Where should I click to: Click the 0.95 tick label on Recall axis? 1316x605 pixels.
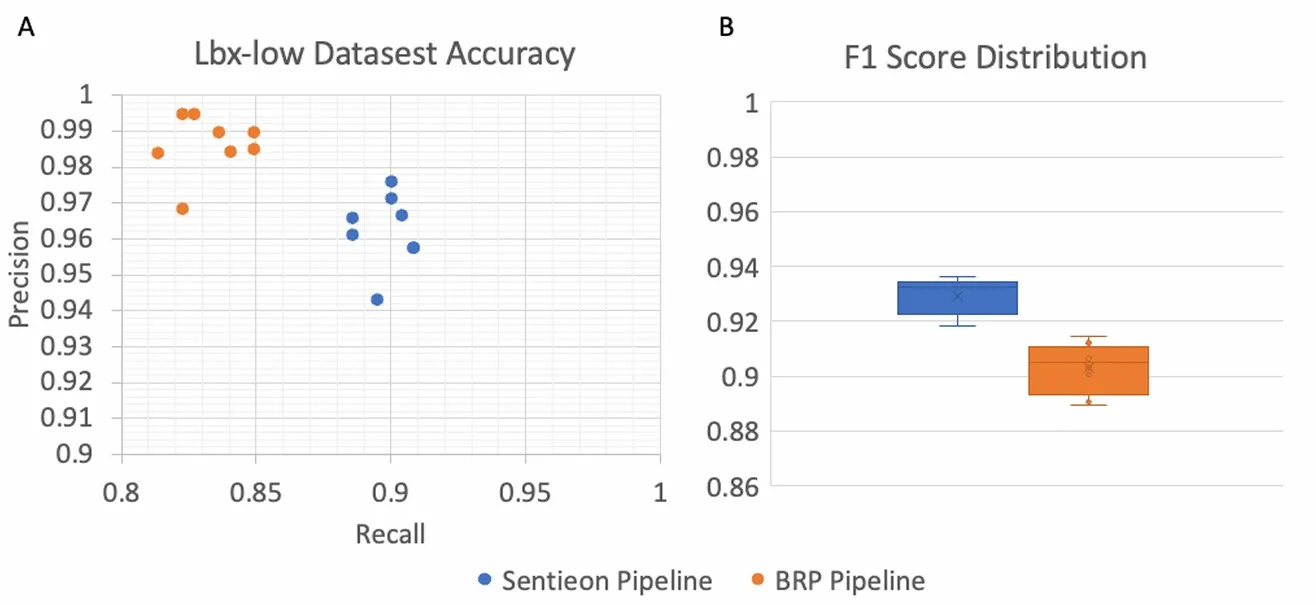coord(526,491)
